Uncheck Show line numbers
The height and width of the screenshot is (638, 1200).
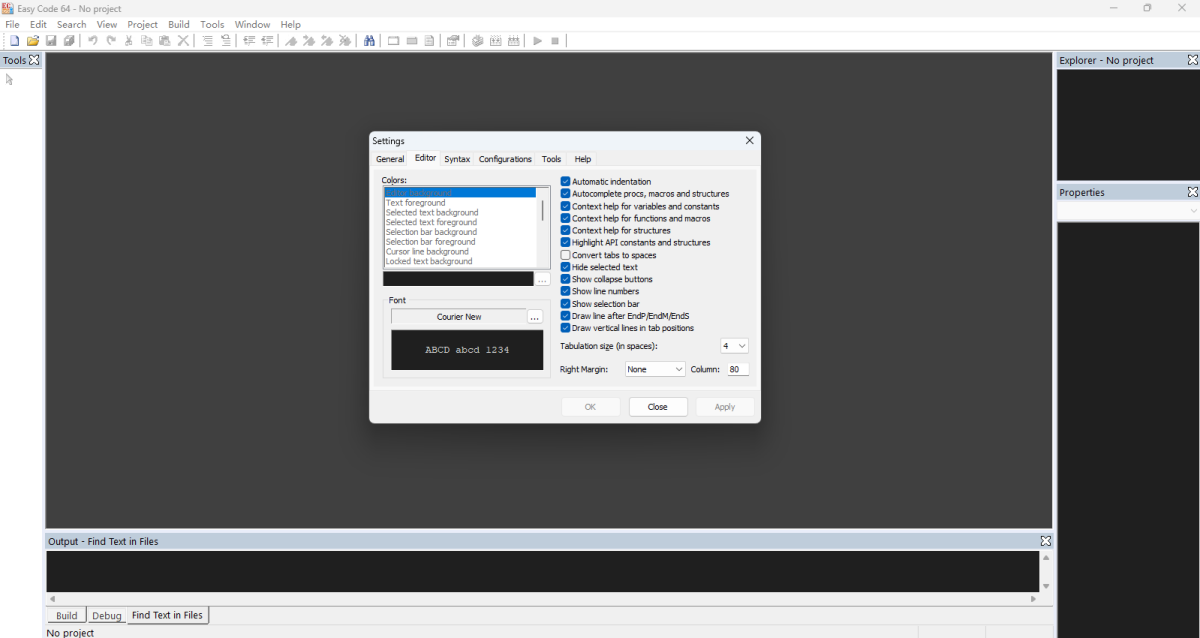[565, 291]
